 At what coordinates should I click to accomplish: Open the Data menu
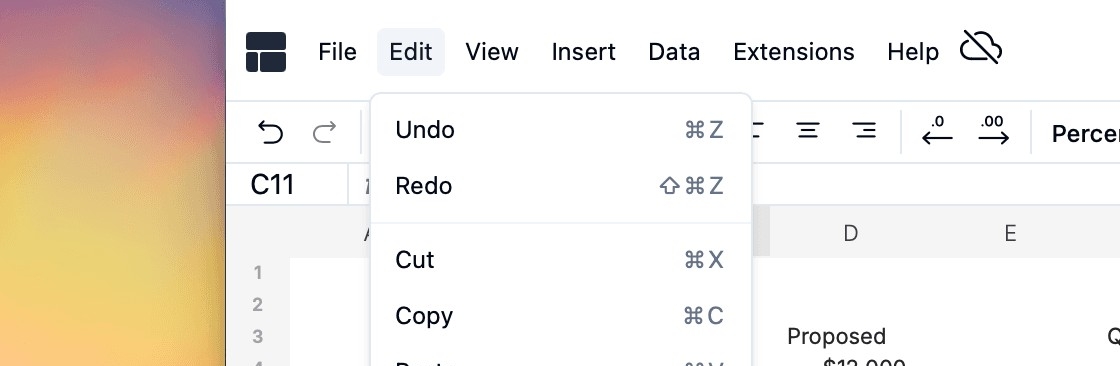[x=674, y=51]
